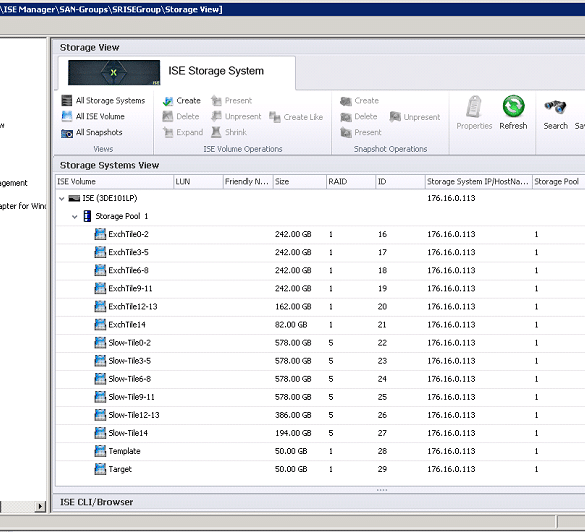This screenshot has height=532, width=585.
Task: Select the ExchTile6-8 volume icon
Action: click(x=100, y=270)
